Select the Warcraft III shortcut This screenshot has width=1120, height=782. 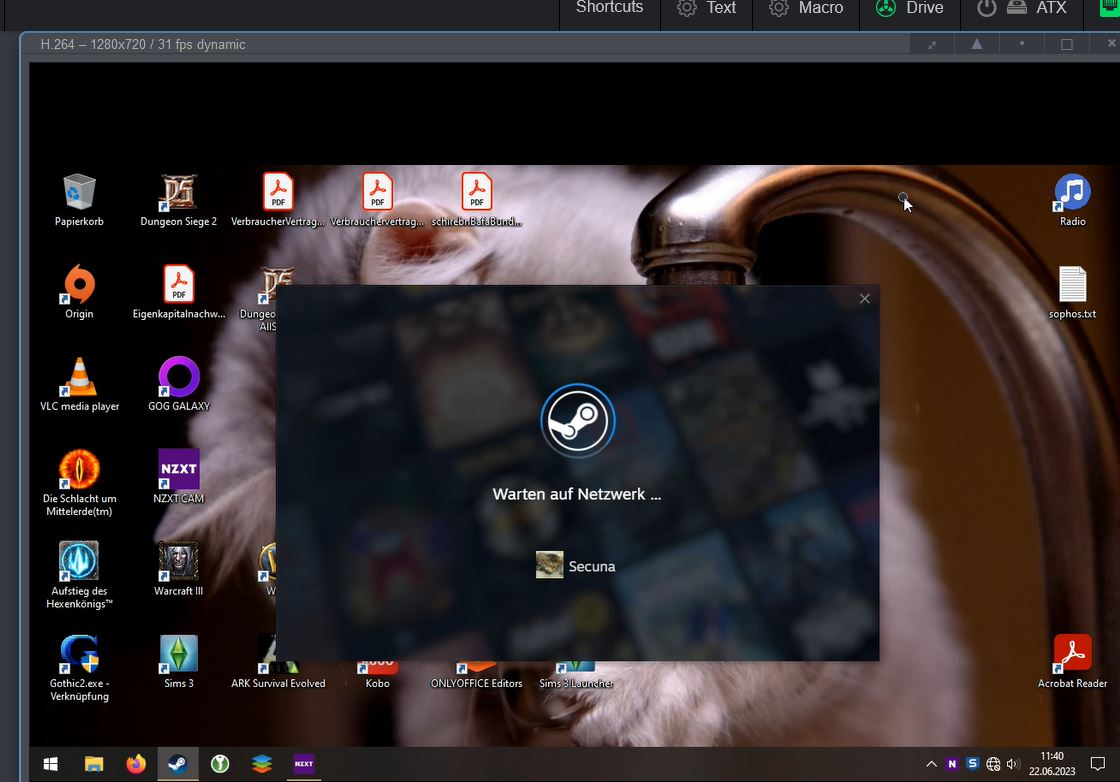click(179, 569)
